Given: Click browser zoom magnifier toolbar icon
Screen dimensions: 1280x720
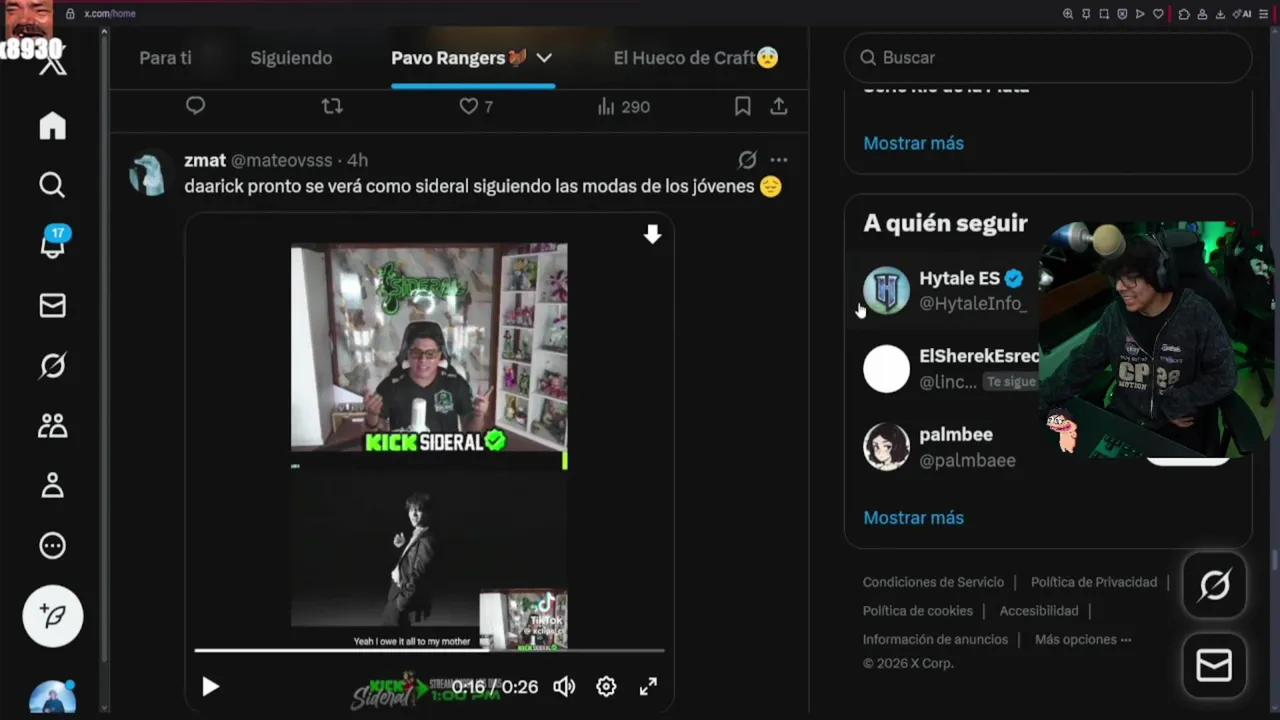Looking at the screenshot, I should pos(1068,13).
